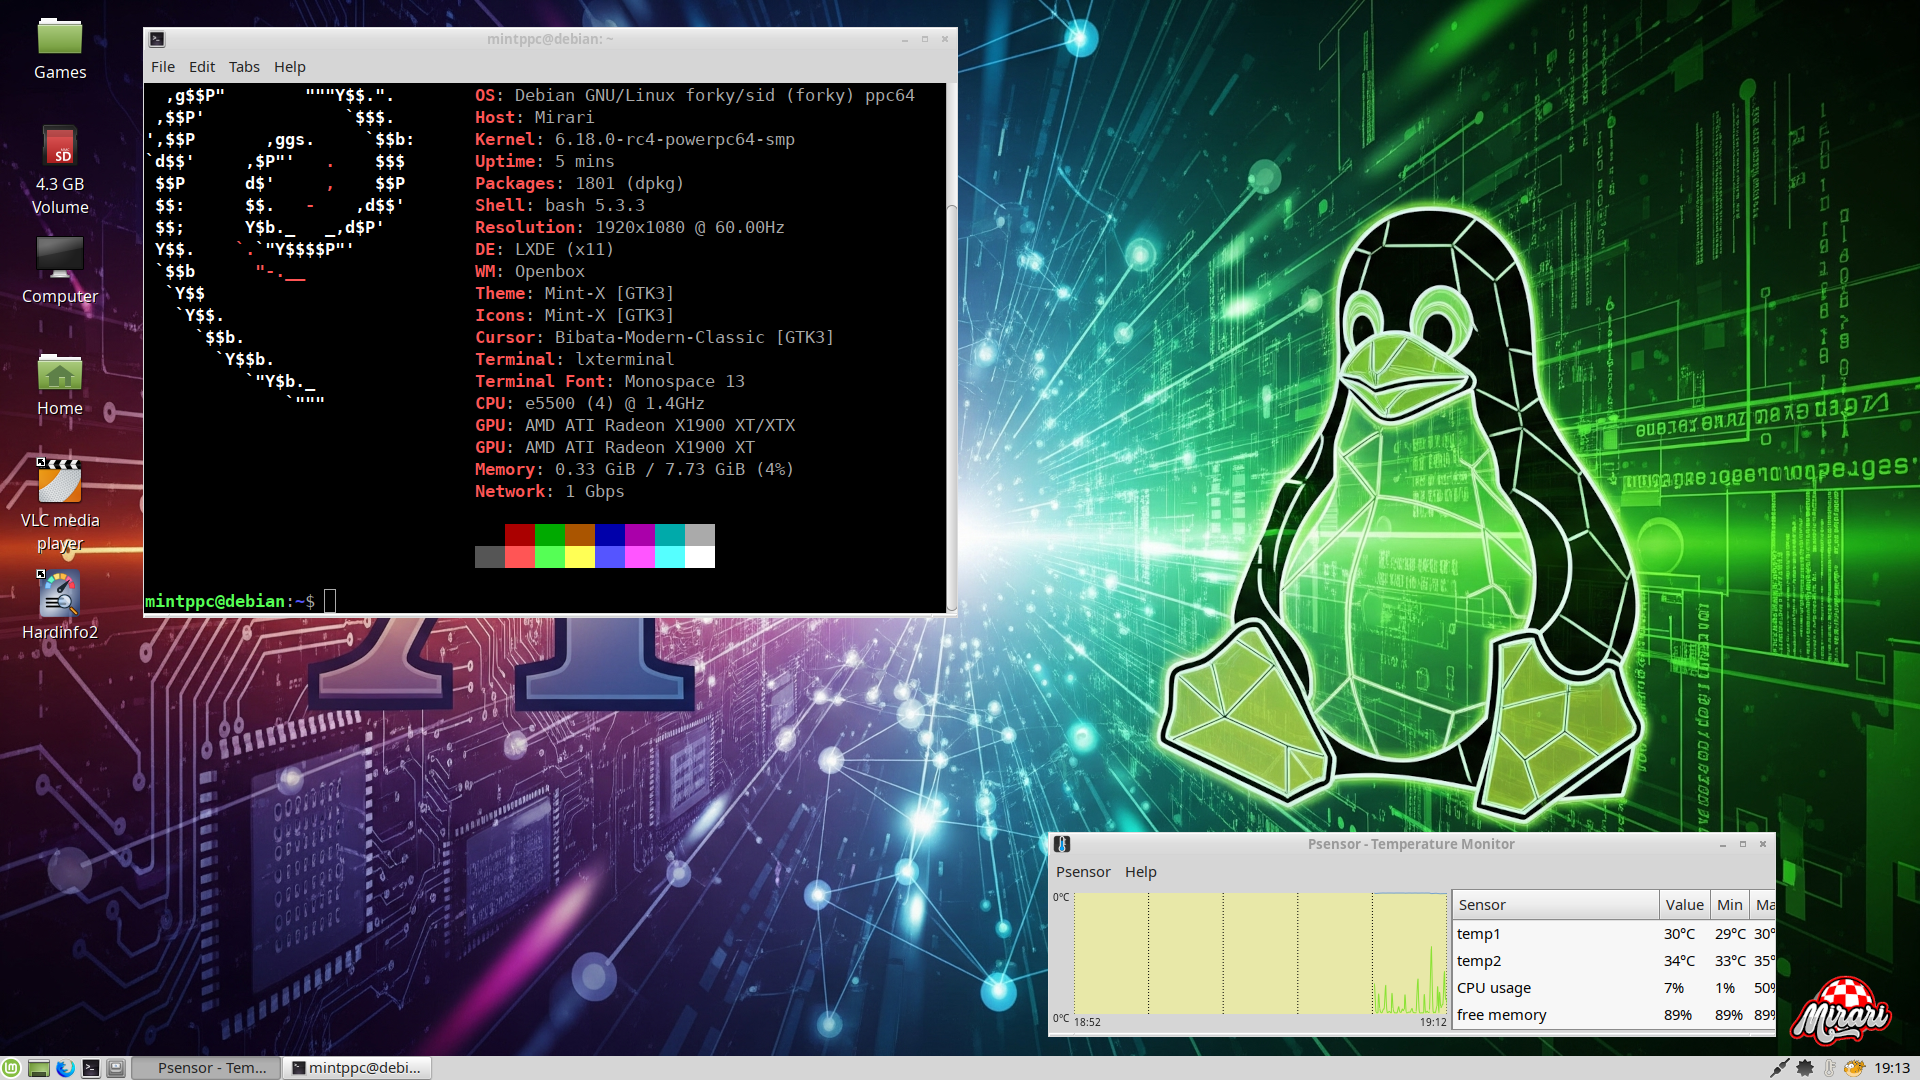Switch to Psensor taskbar window button
Image resolution: width=1920 pixels, height=1080 pixels.
click(x=206, y=1068)
